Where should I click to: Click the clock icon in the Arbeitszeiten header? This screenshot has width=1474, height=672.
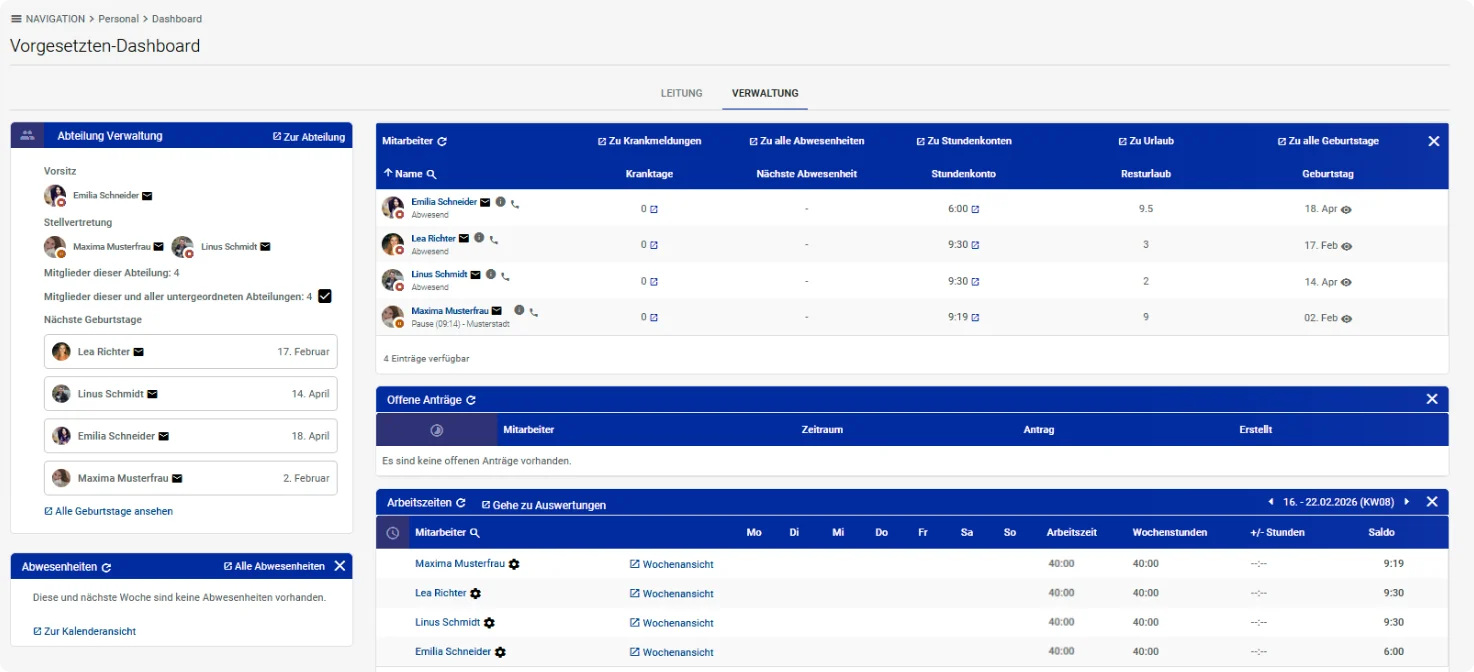(x=393, y=533)
